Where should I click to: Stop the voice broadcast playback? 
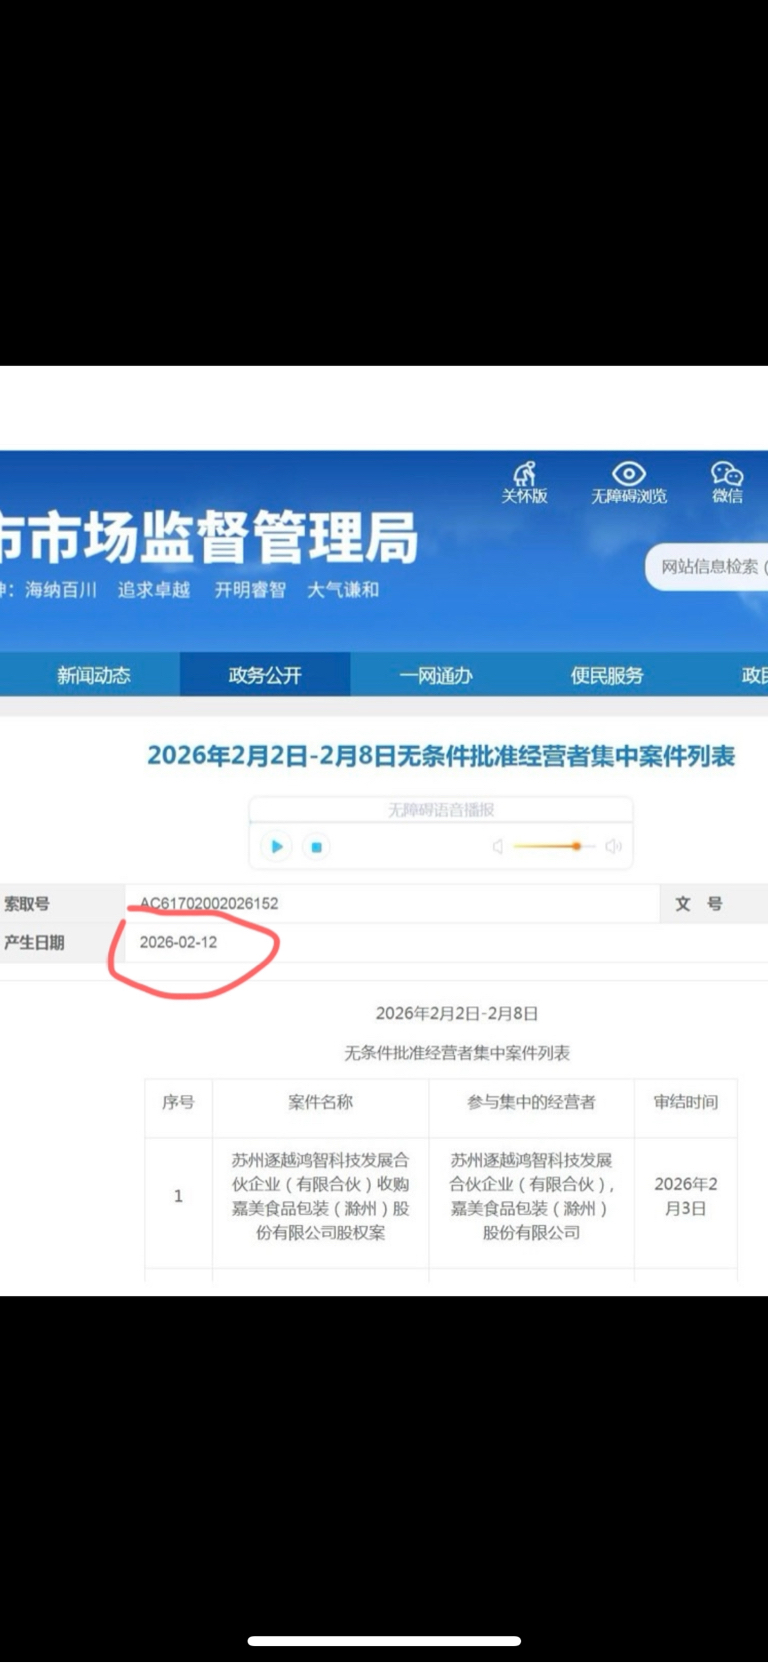pyautogui.click(x=316, y=847)
